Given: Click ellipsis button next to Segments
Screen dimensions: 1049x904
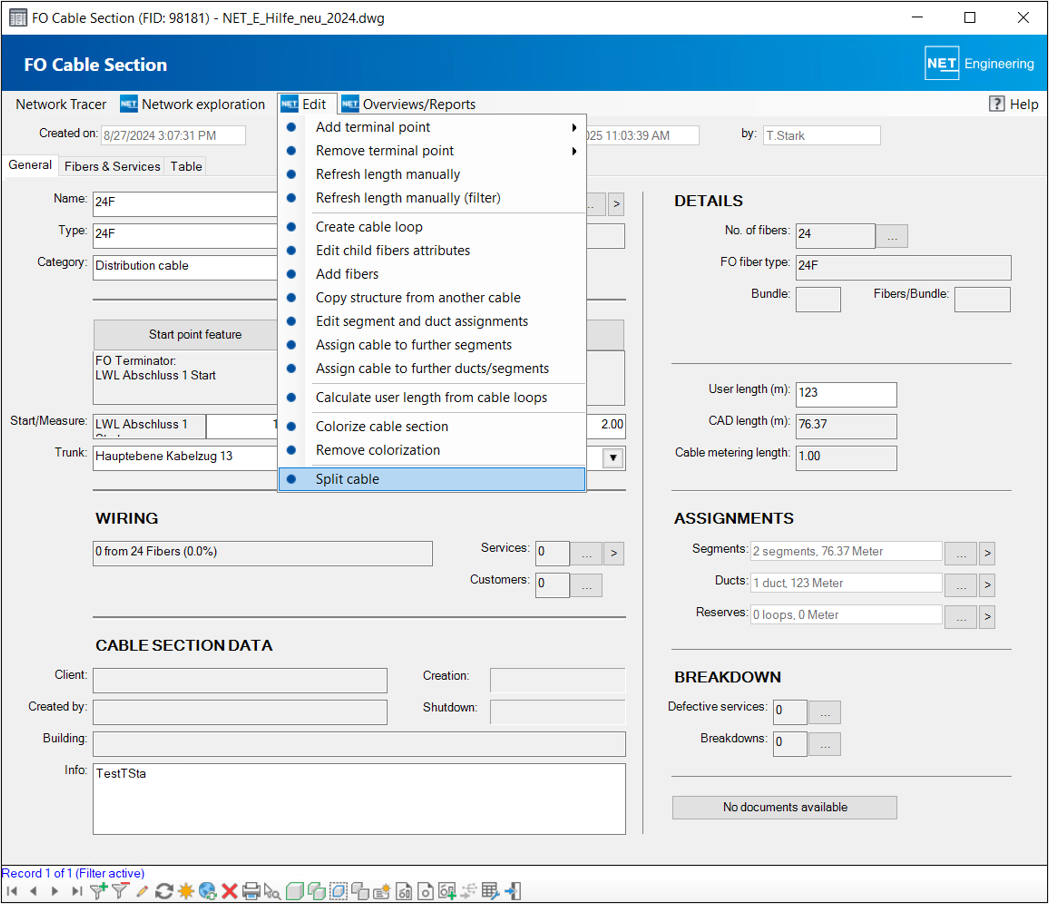Looking at the screenshot, I should coord(961,553).
